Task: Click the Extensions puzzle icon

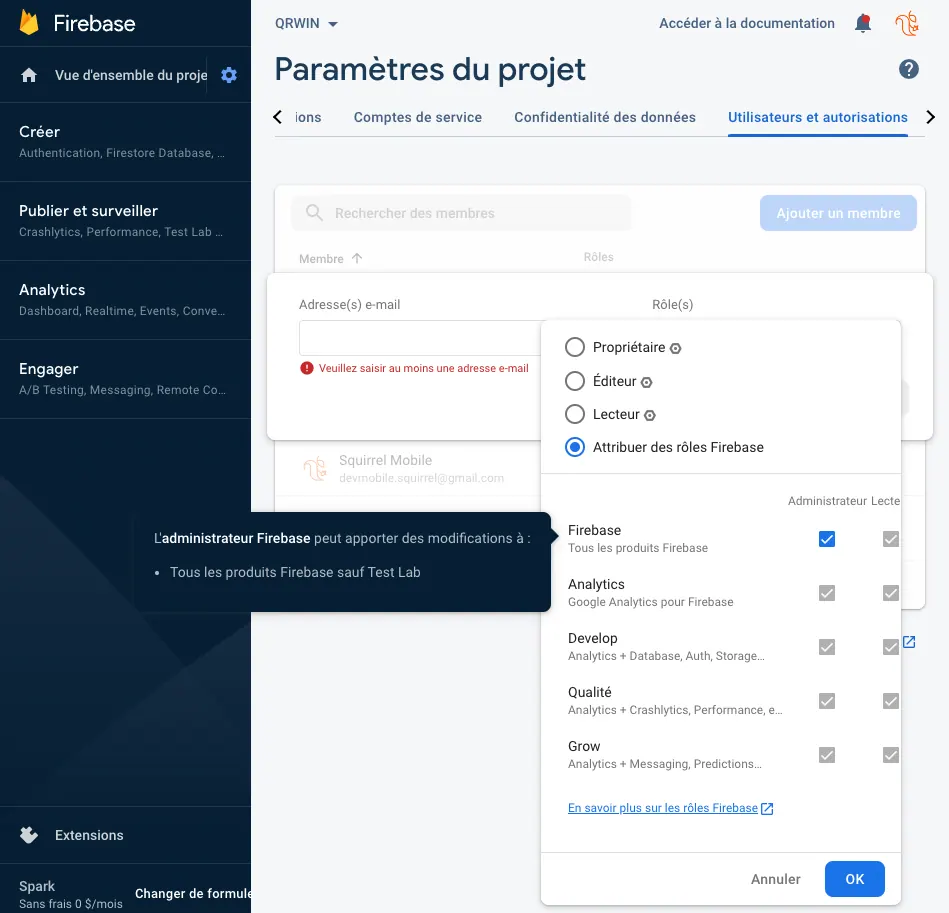Action: (x=28, y=835)
